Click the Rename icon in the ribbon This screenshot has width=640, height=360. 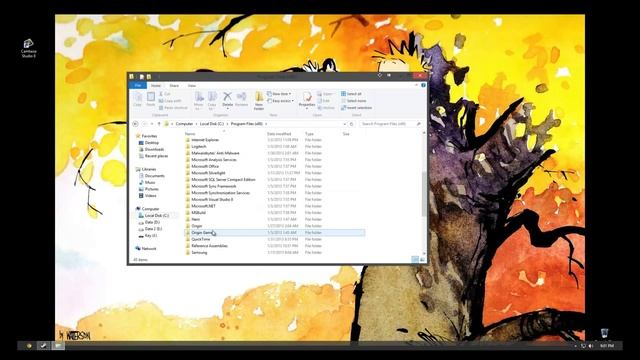click(x=241, y=99)
